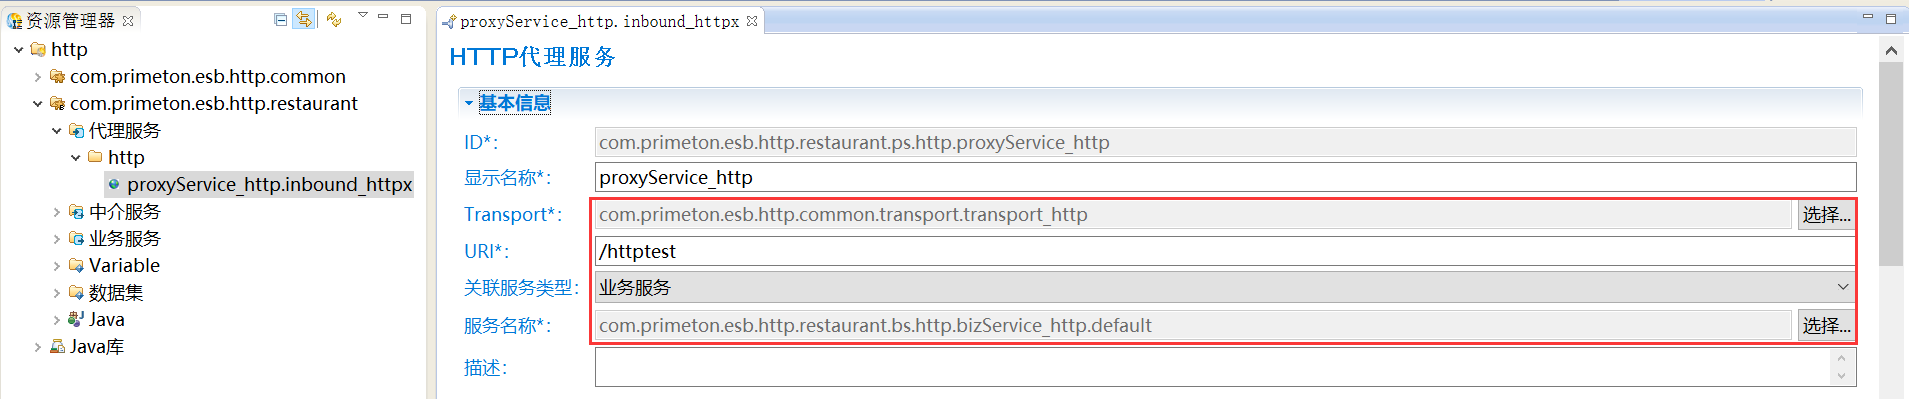Expand the 业务服务 folder
1909x399 pixels.
pos(57,239)
